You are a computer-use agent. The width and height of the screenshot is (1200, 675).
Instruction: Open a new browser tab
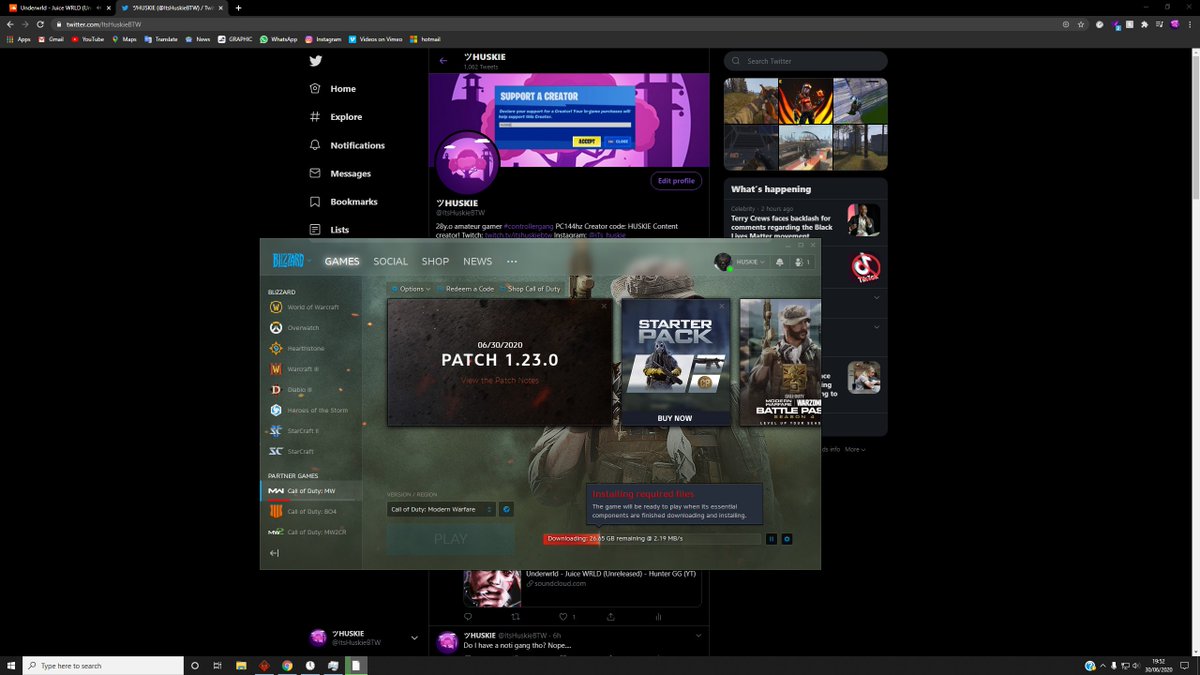coord(238,8)
